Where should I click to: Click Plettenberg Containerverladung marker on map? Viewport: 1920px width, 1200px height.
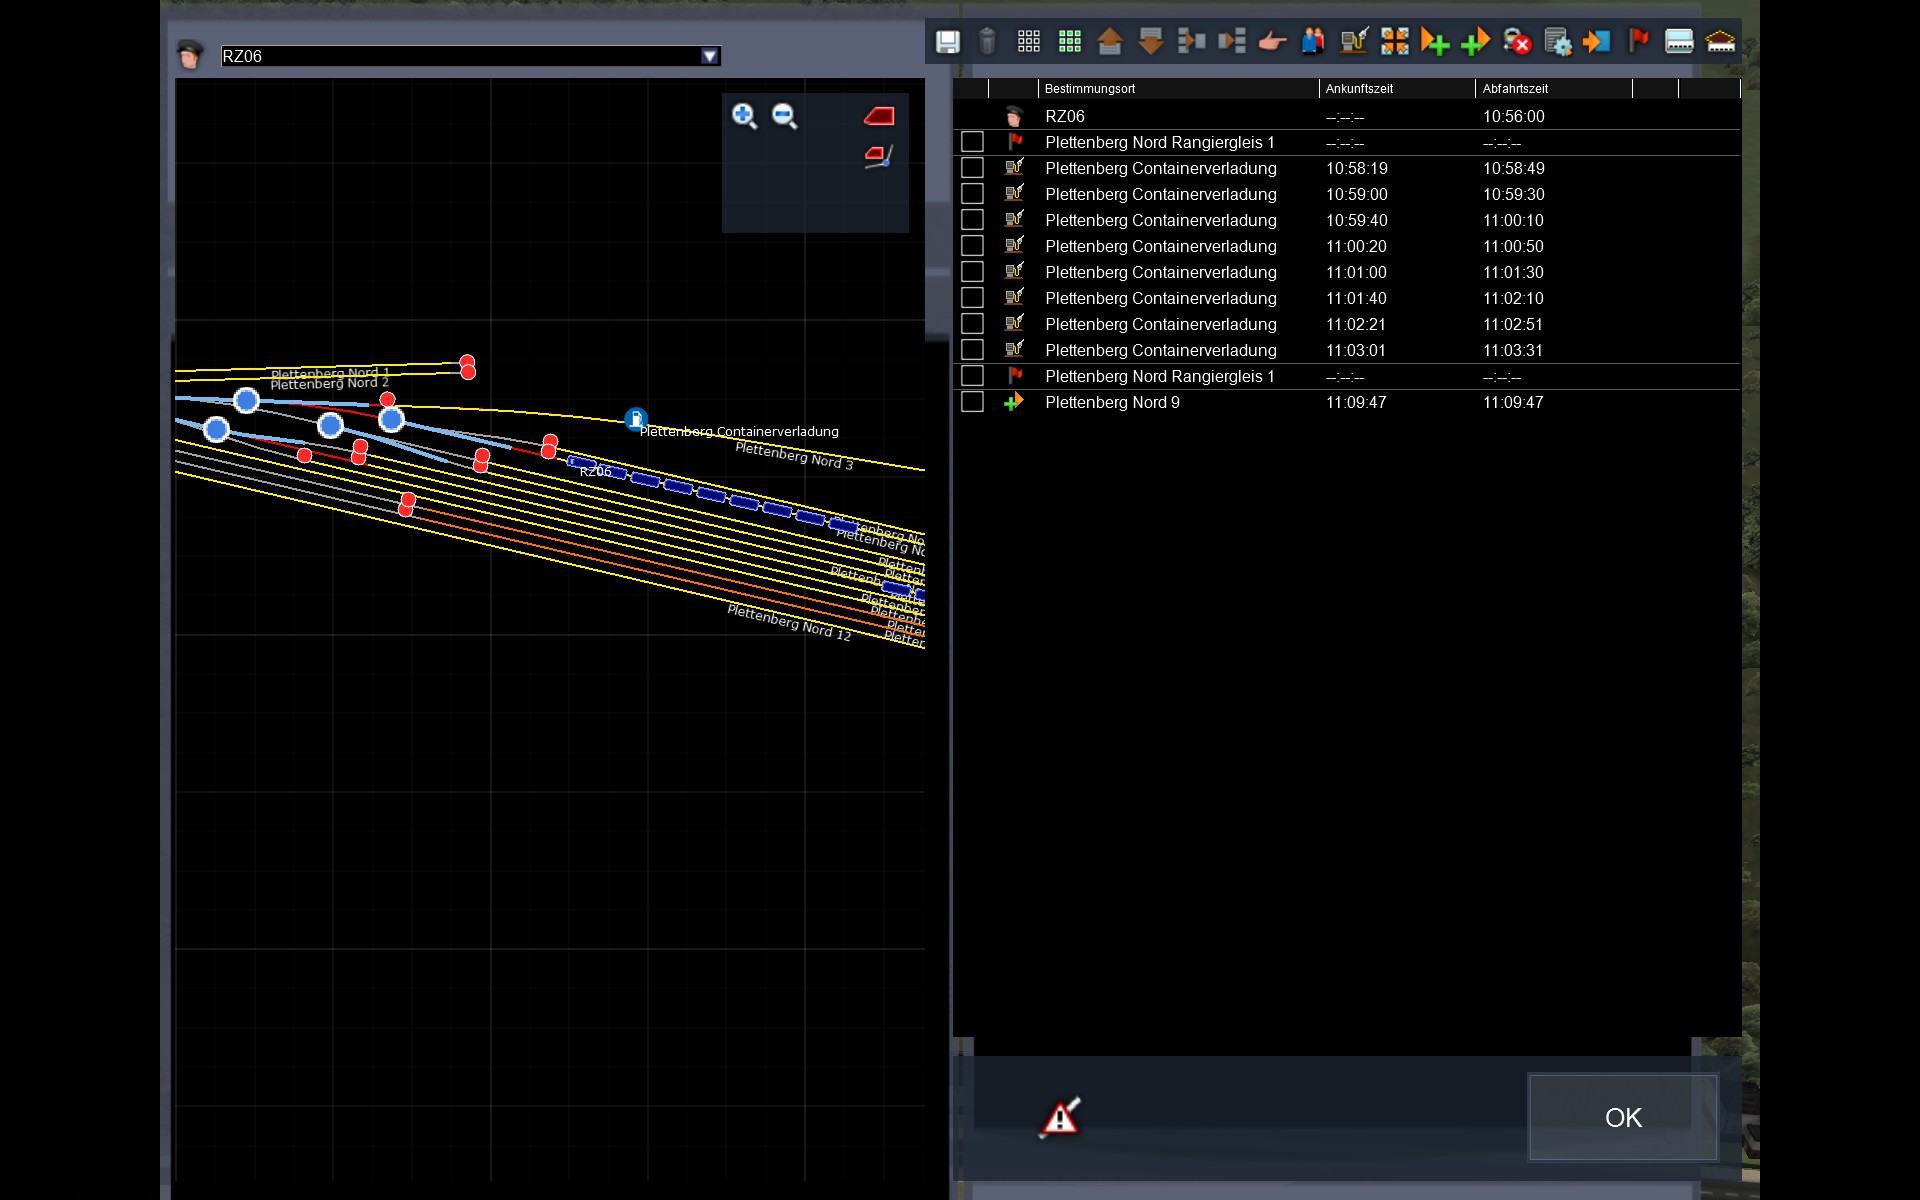click(x=636, y=419)
